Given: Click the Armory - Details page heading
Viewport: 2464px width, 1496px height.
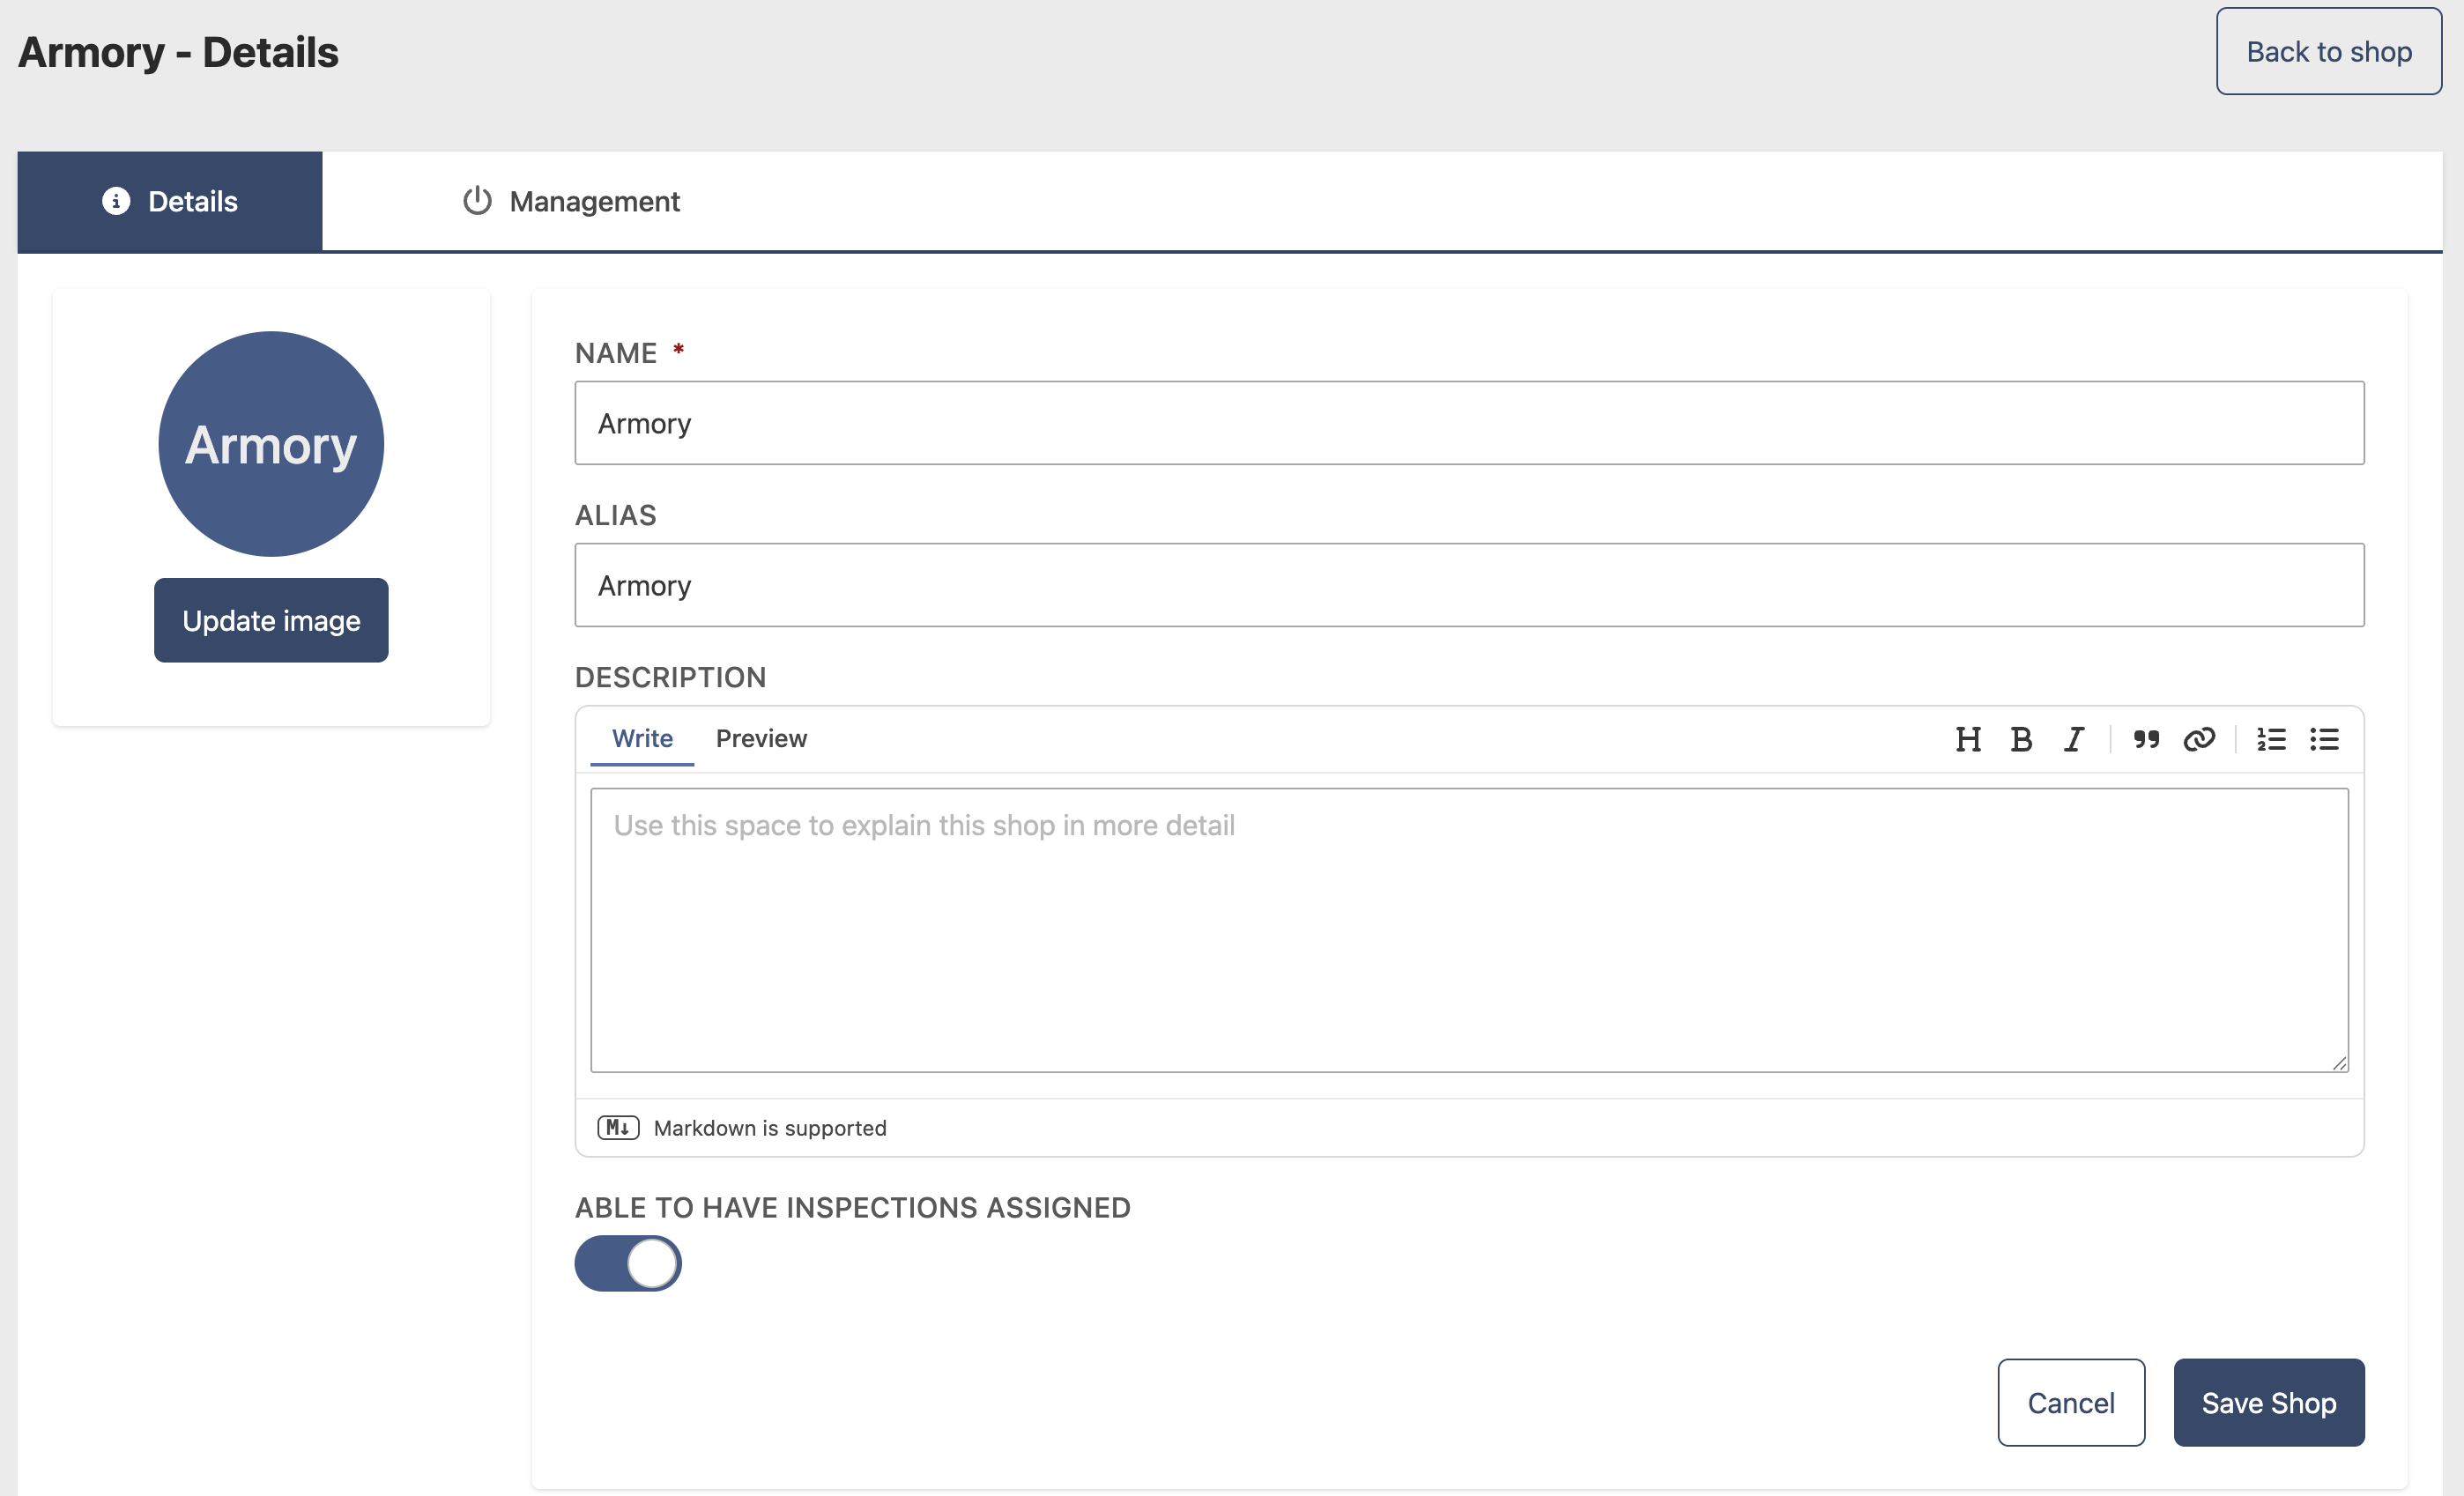Looking at the screenshot, I should (x=179, y=52).
